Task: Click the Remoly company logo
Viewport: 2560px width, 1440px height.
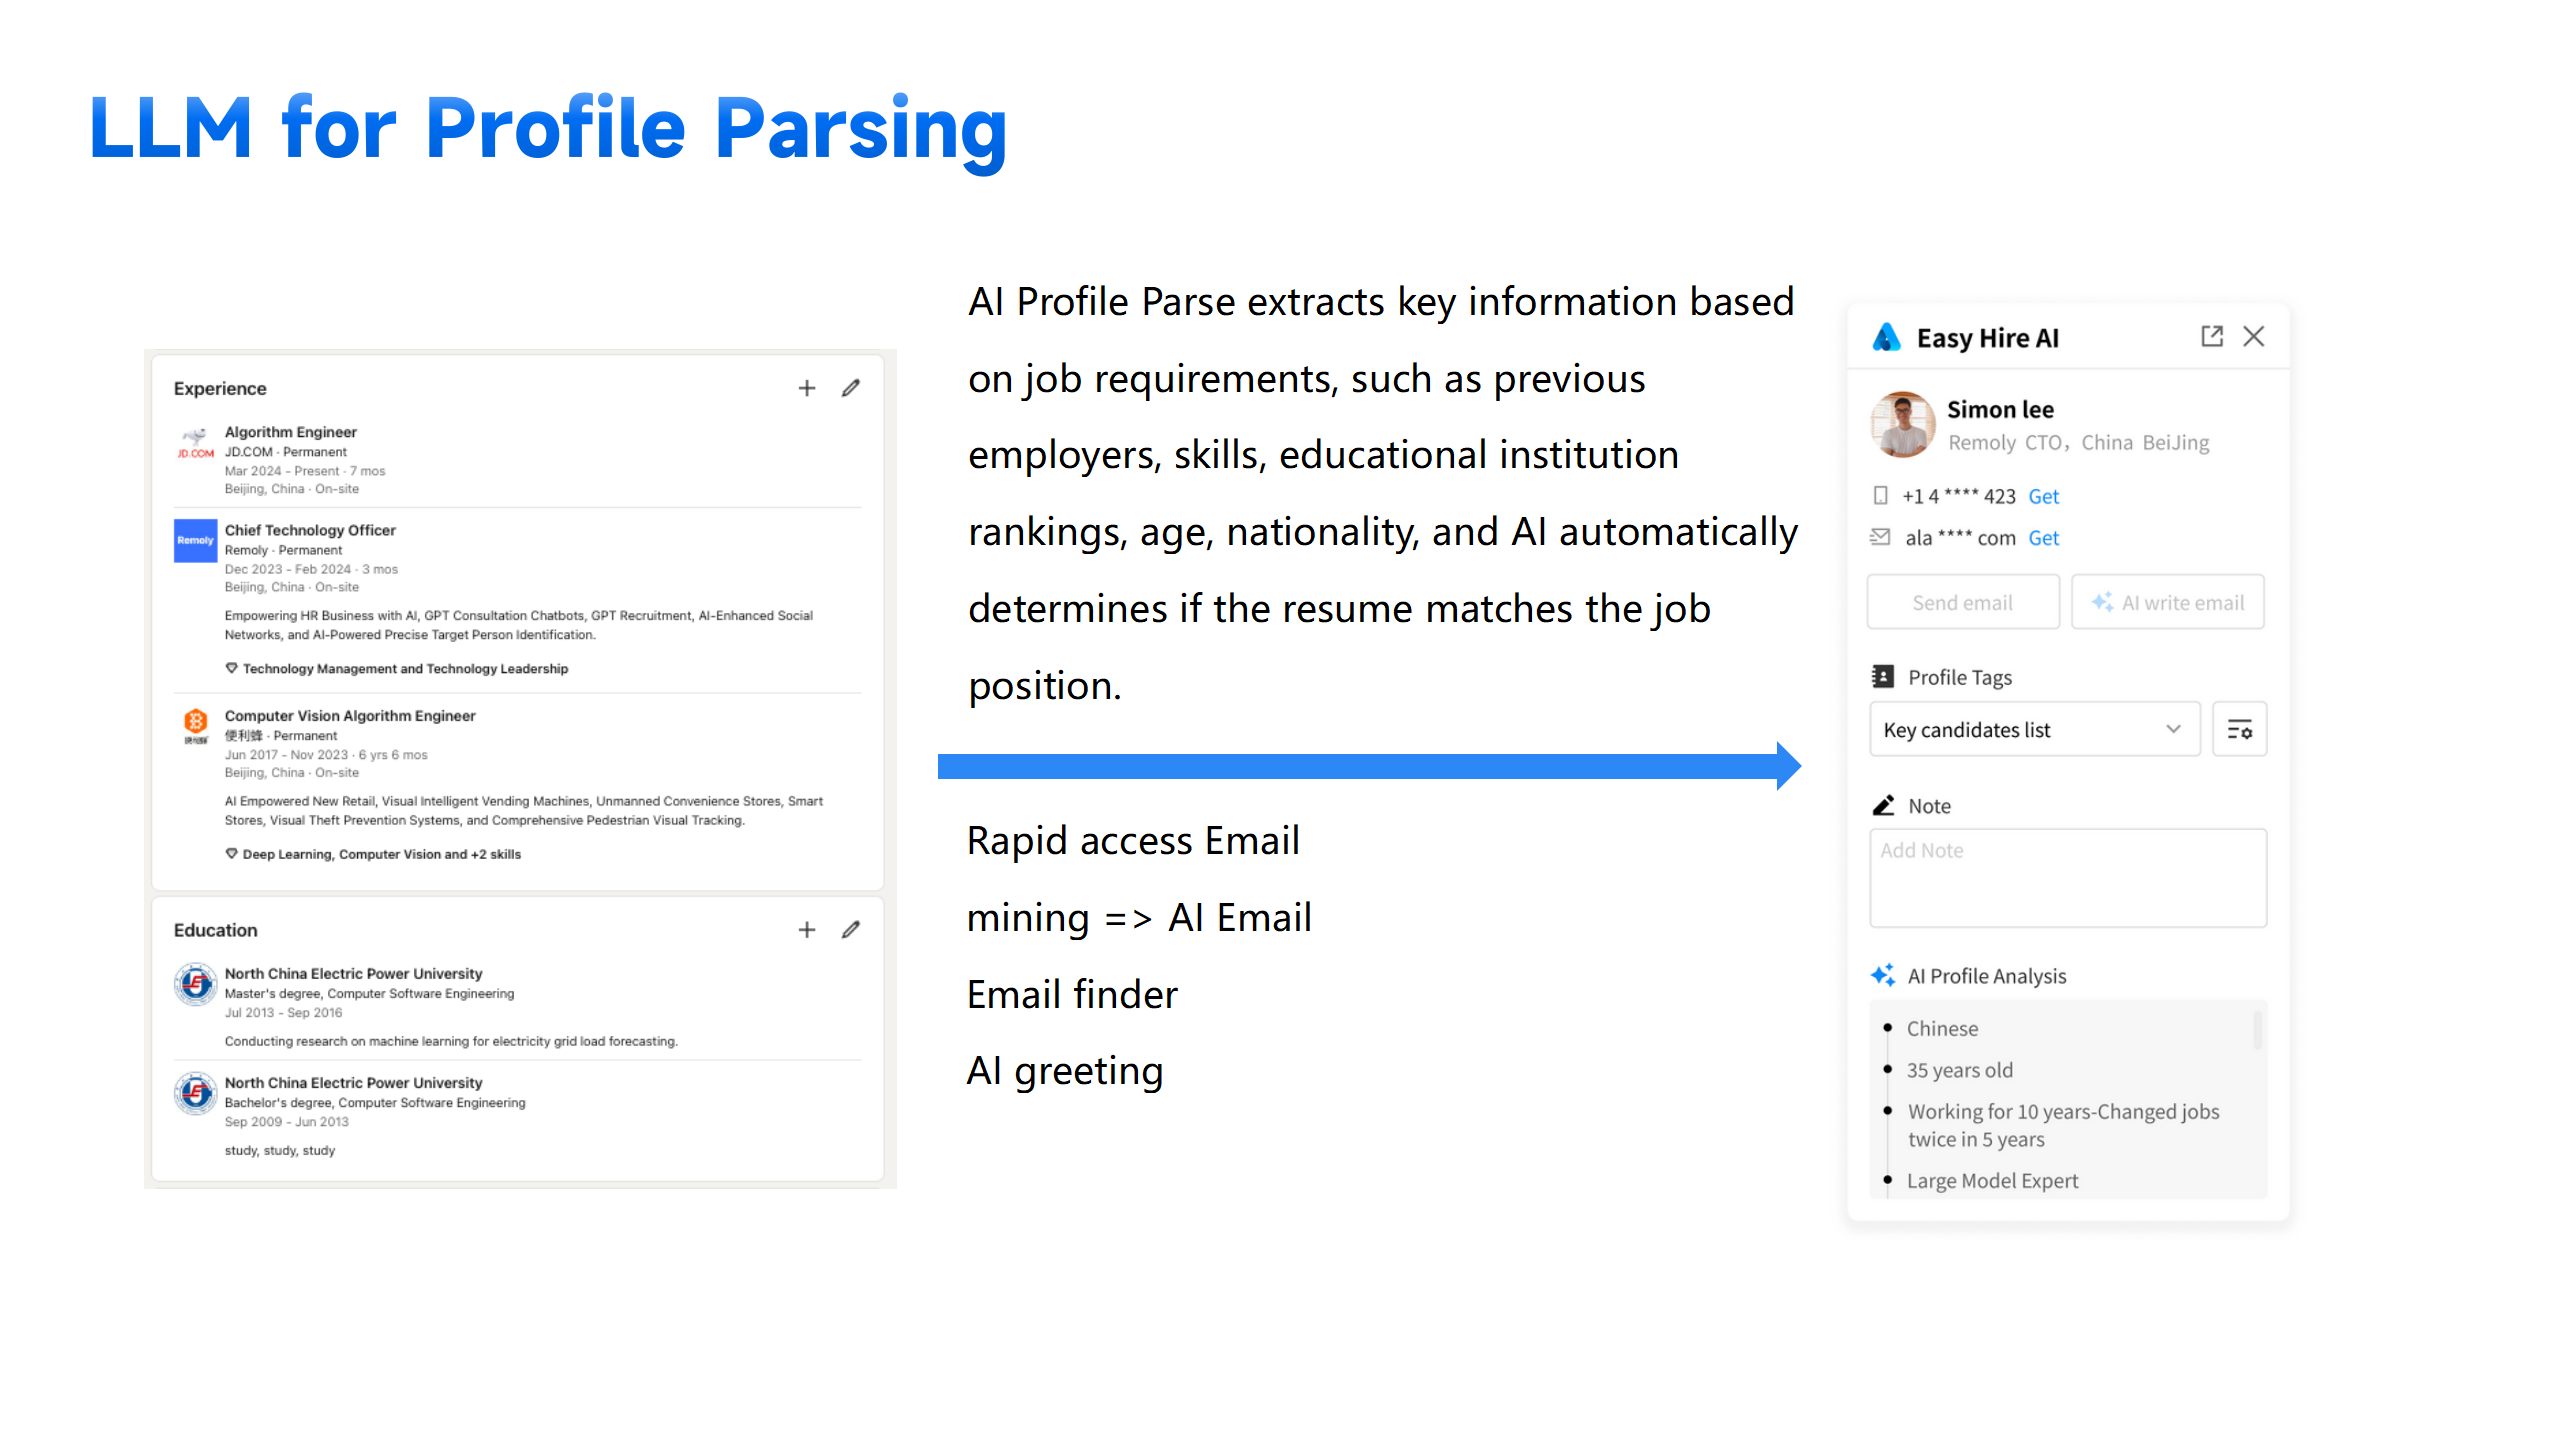Action: coord(195,540)
